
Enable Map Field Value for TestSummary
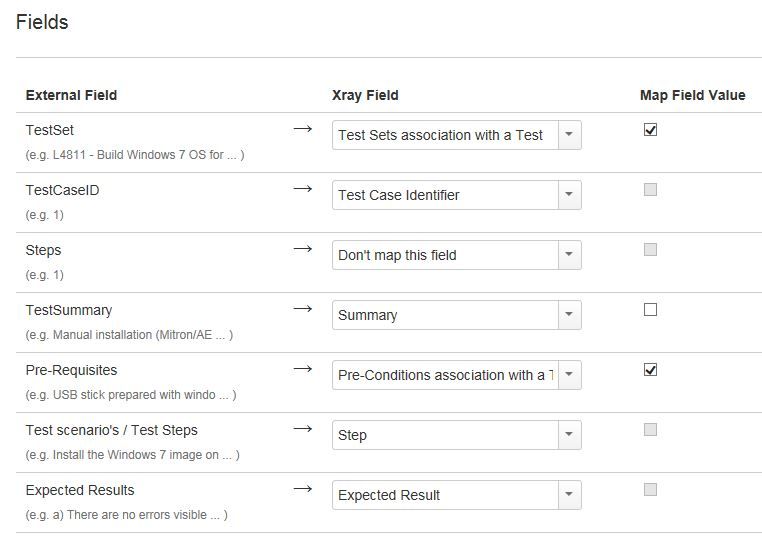(x=650, y=310)
